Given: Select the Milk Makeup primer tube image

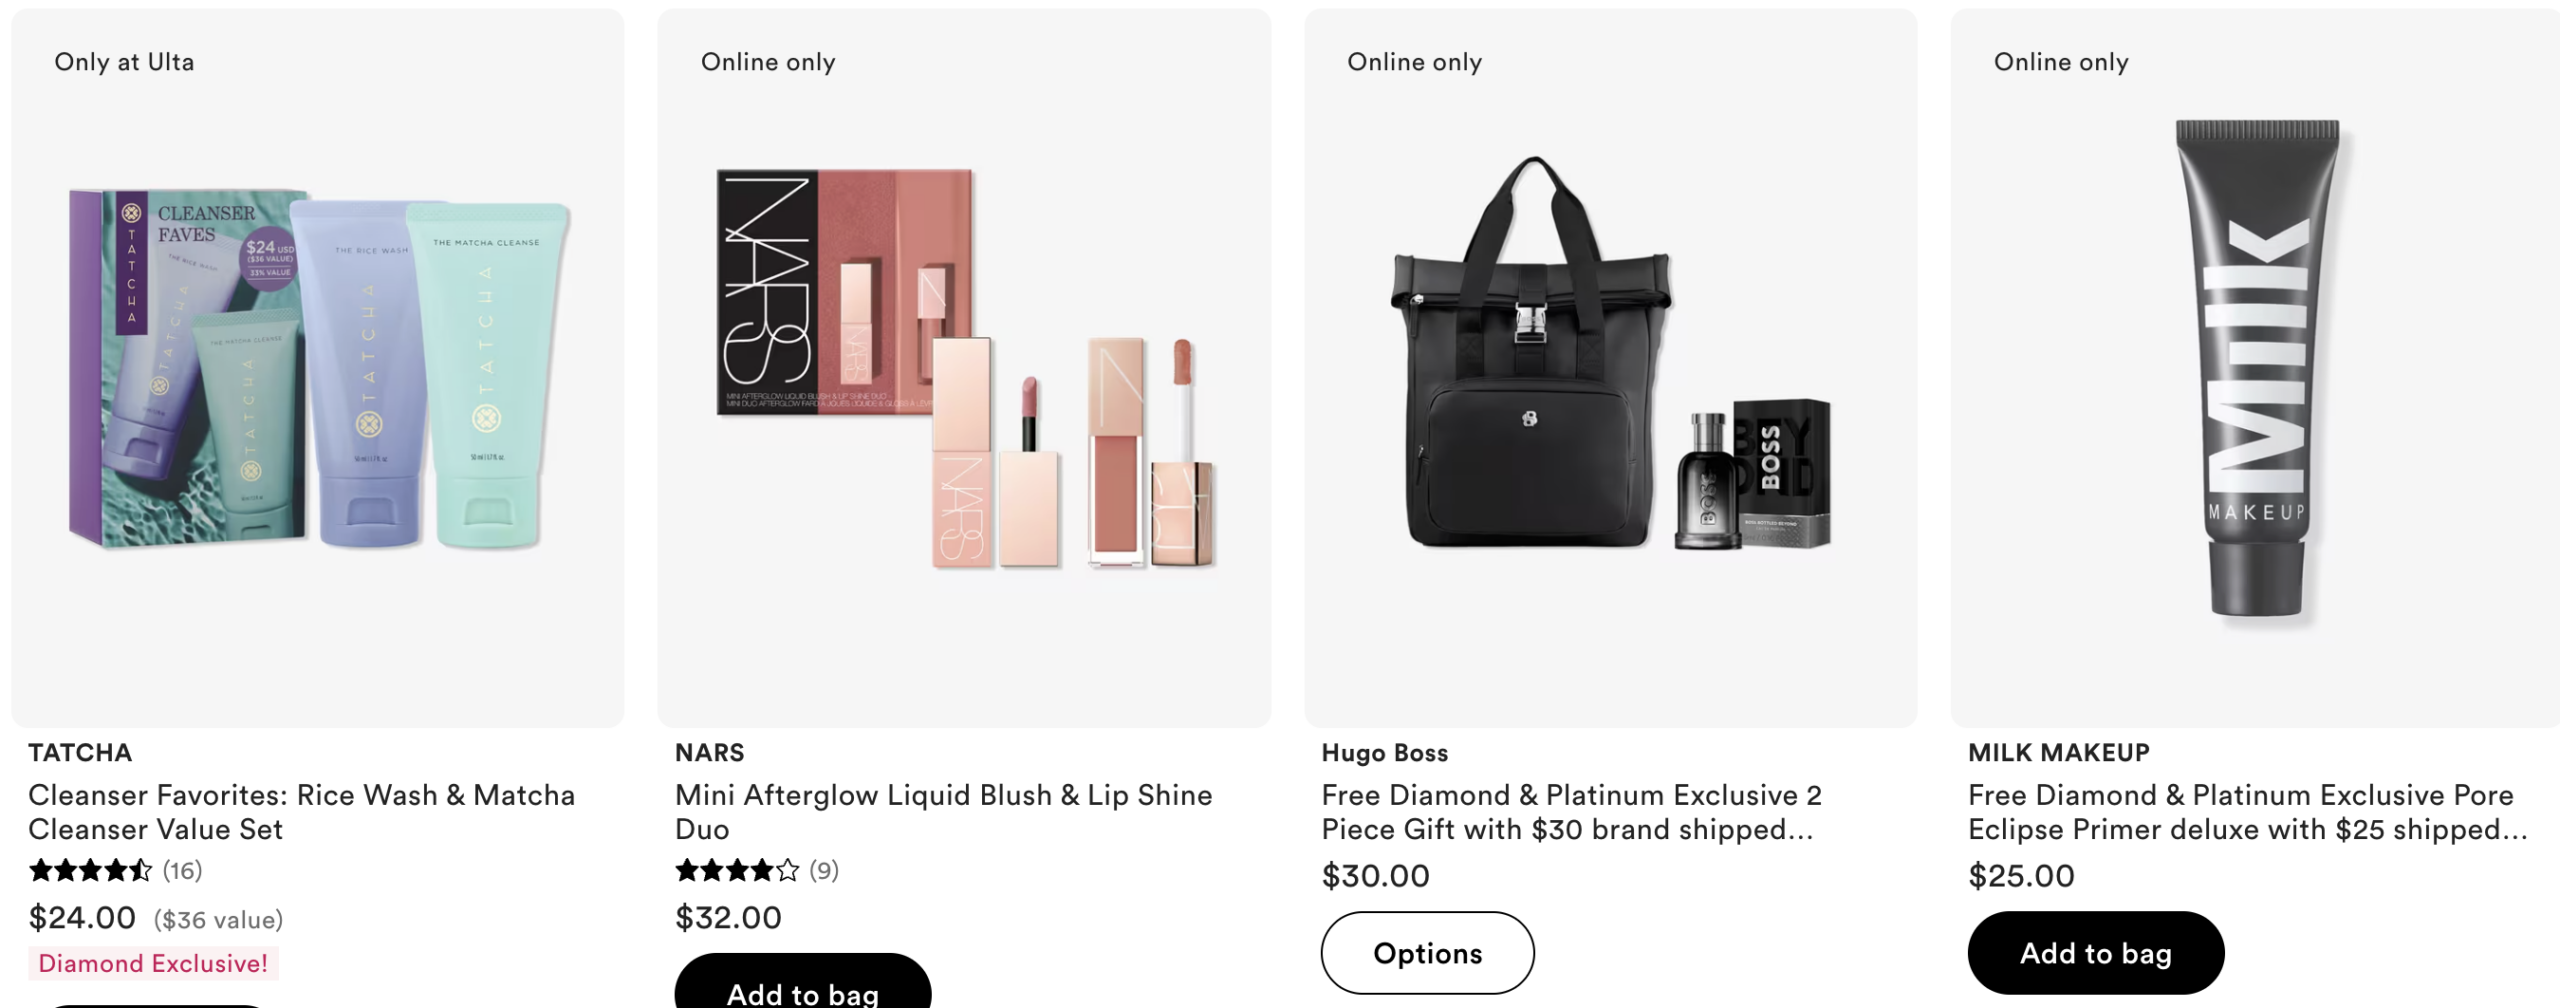Looking at the screenshot, I should pyautogui.click(x=2256, y=370).
